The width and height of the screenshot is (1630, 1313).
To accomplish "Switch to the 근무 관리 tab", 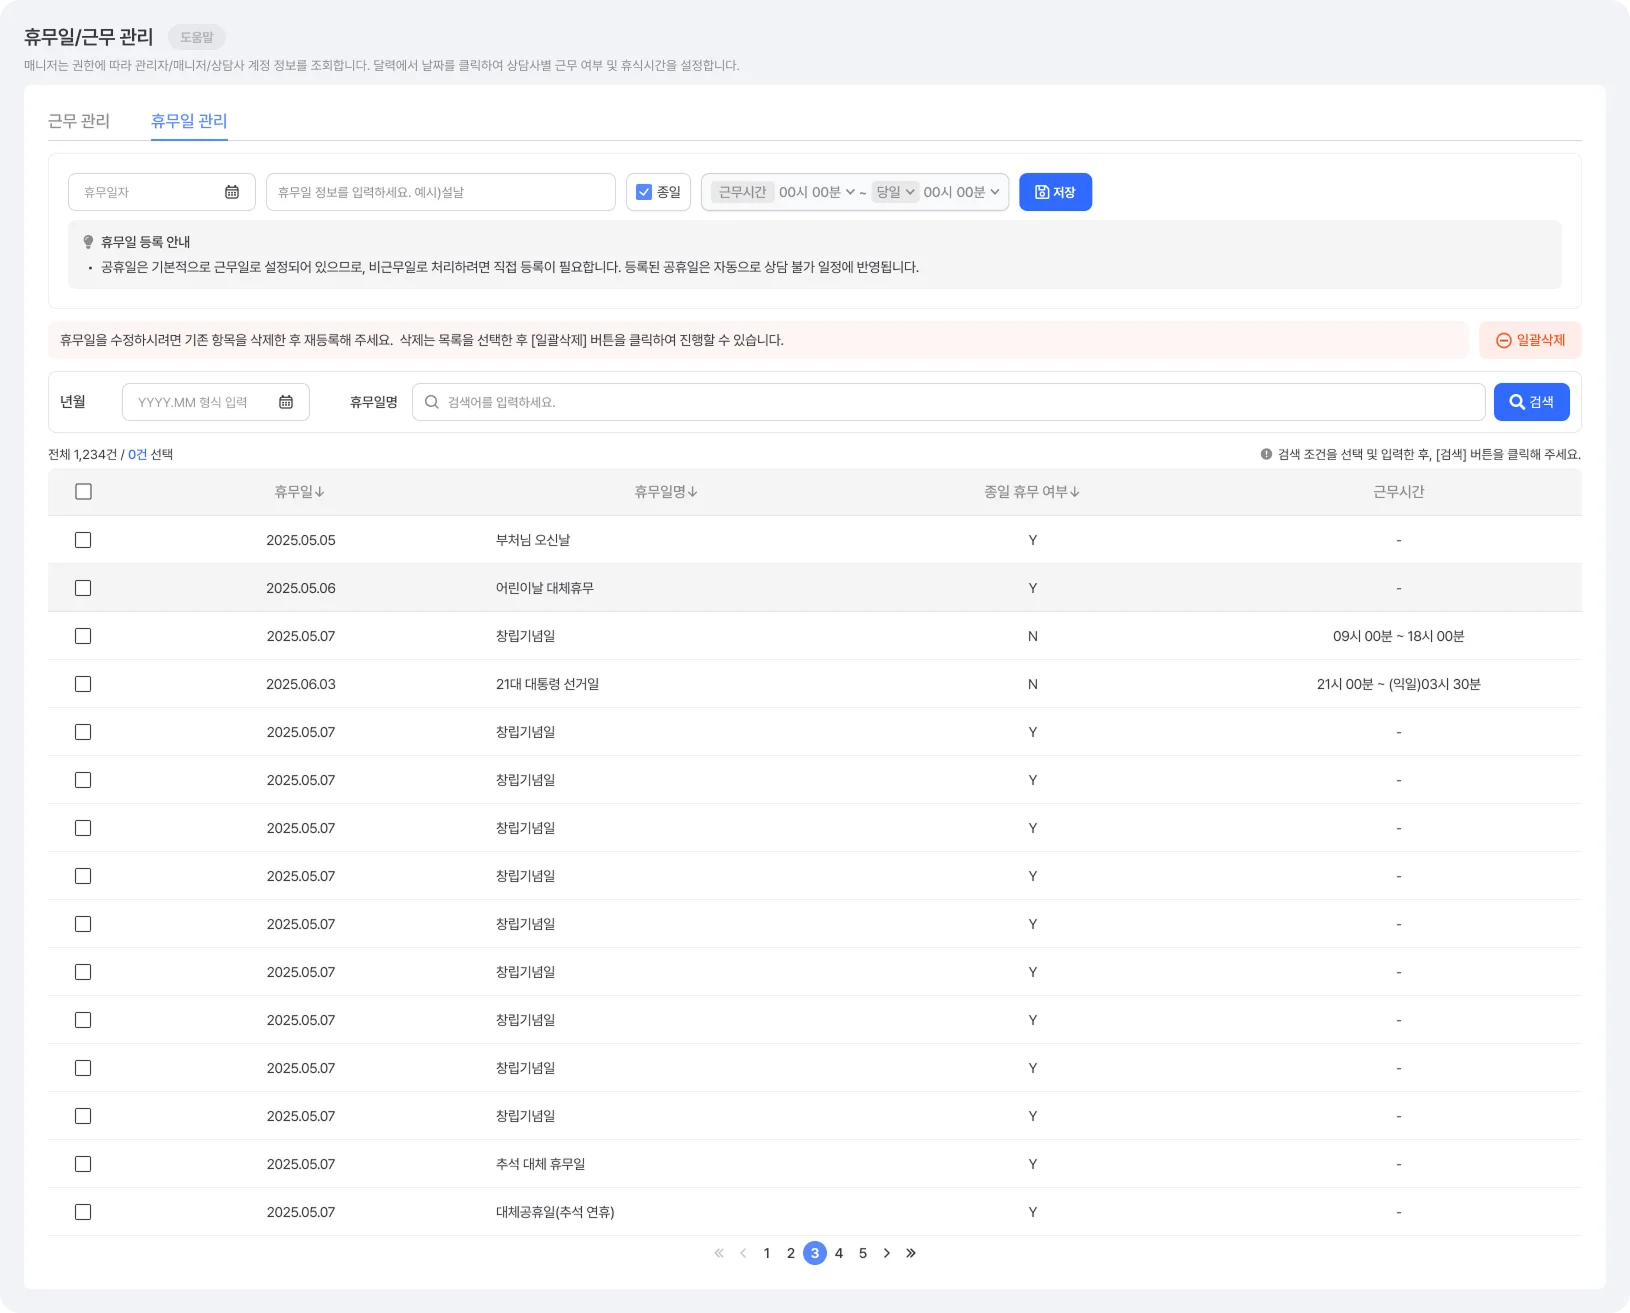I will pyautogui.click(x=80, y=120).
